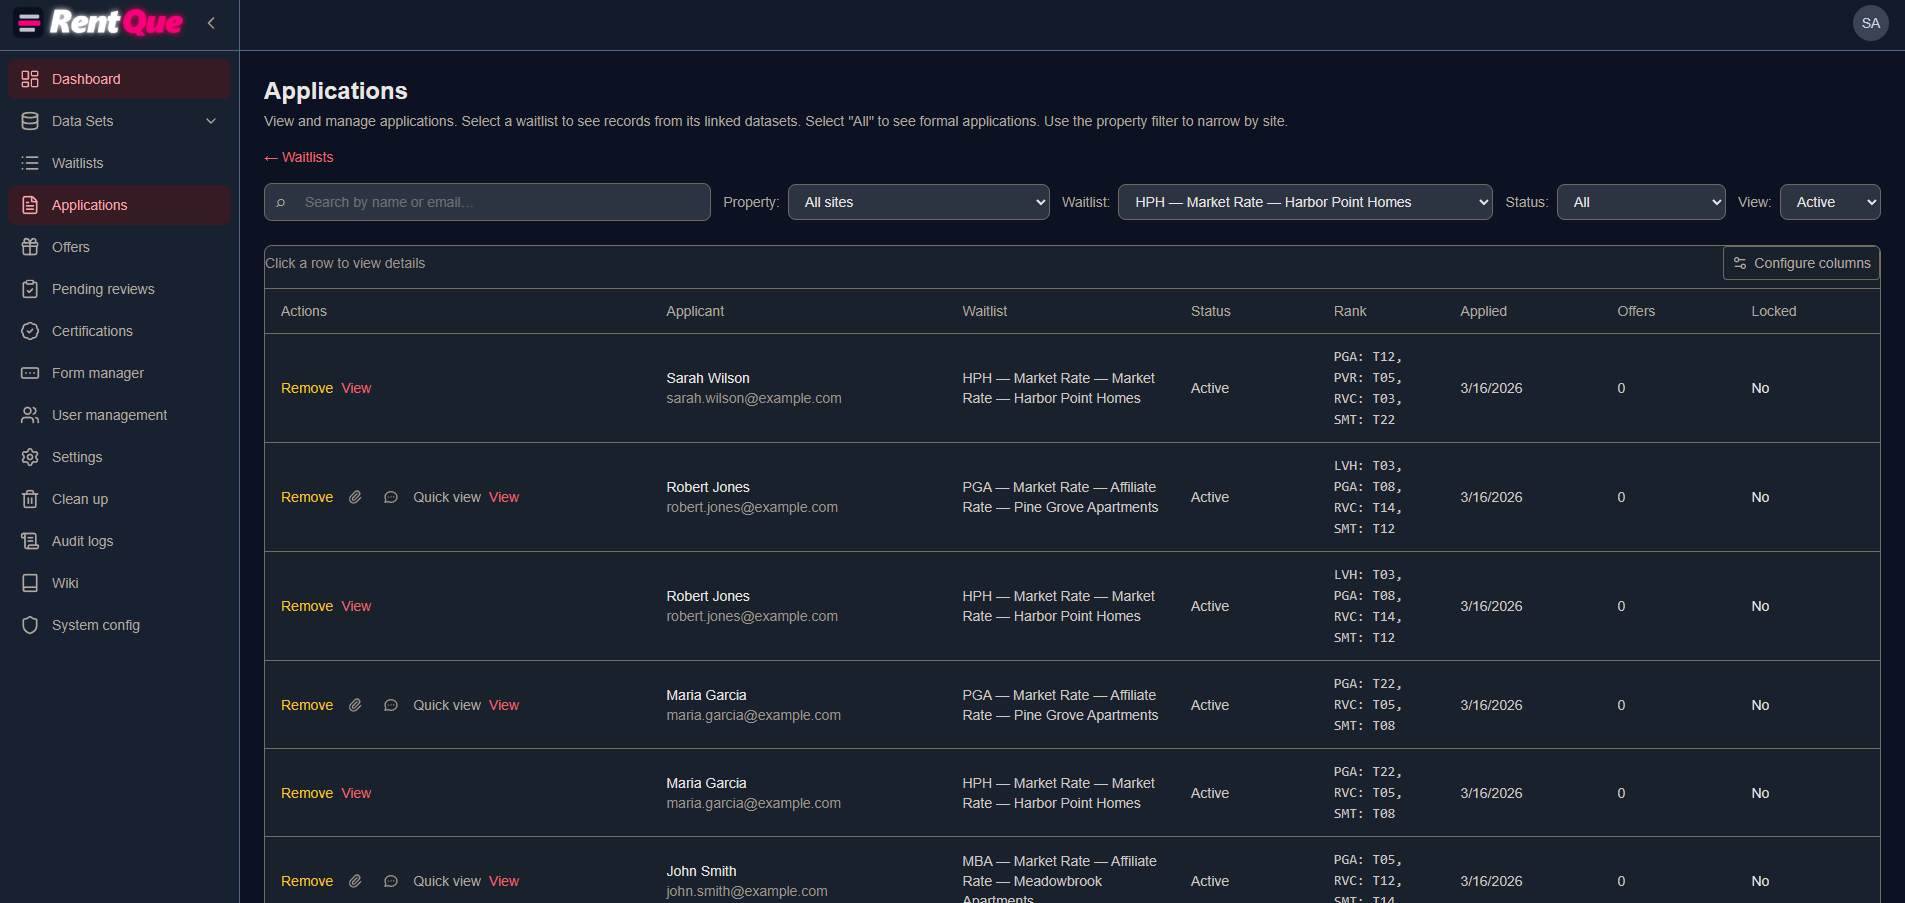This screenshot has width=1905, height=903.
Task: Click sarah.wilson@example.com email text
Action: [x=754, y=398]
